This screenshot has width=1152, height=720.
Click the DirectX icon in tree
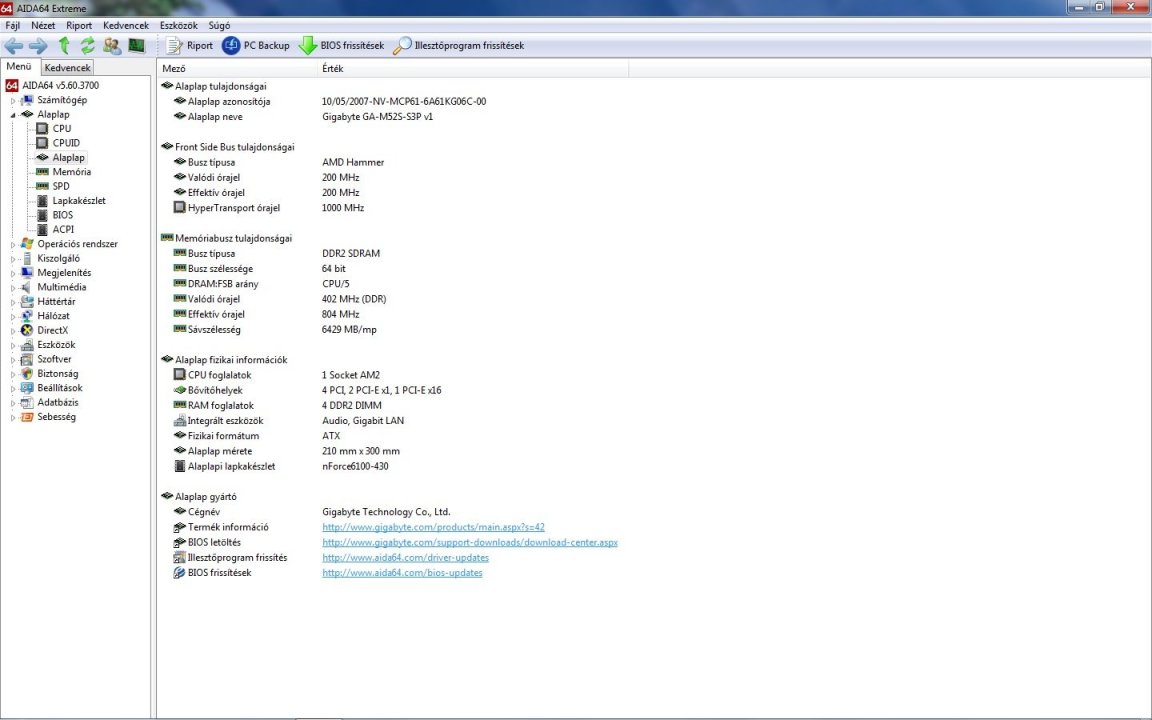27,331
